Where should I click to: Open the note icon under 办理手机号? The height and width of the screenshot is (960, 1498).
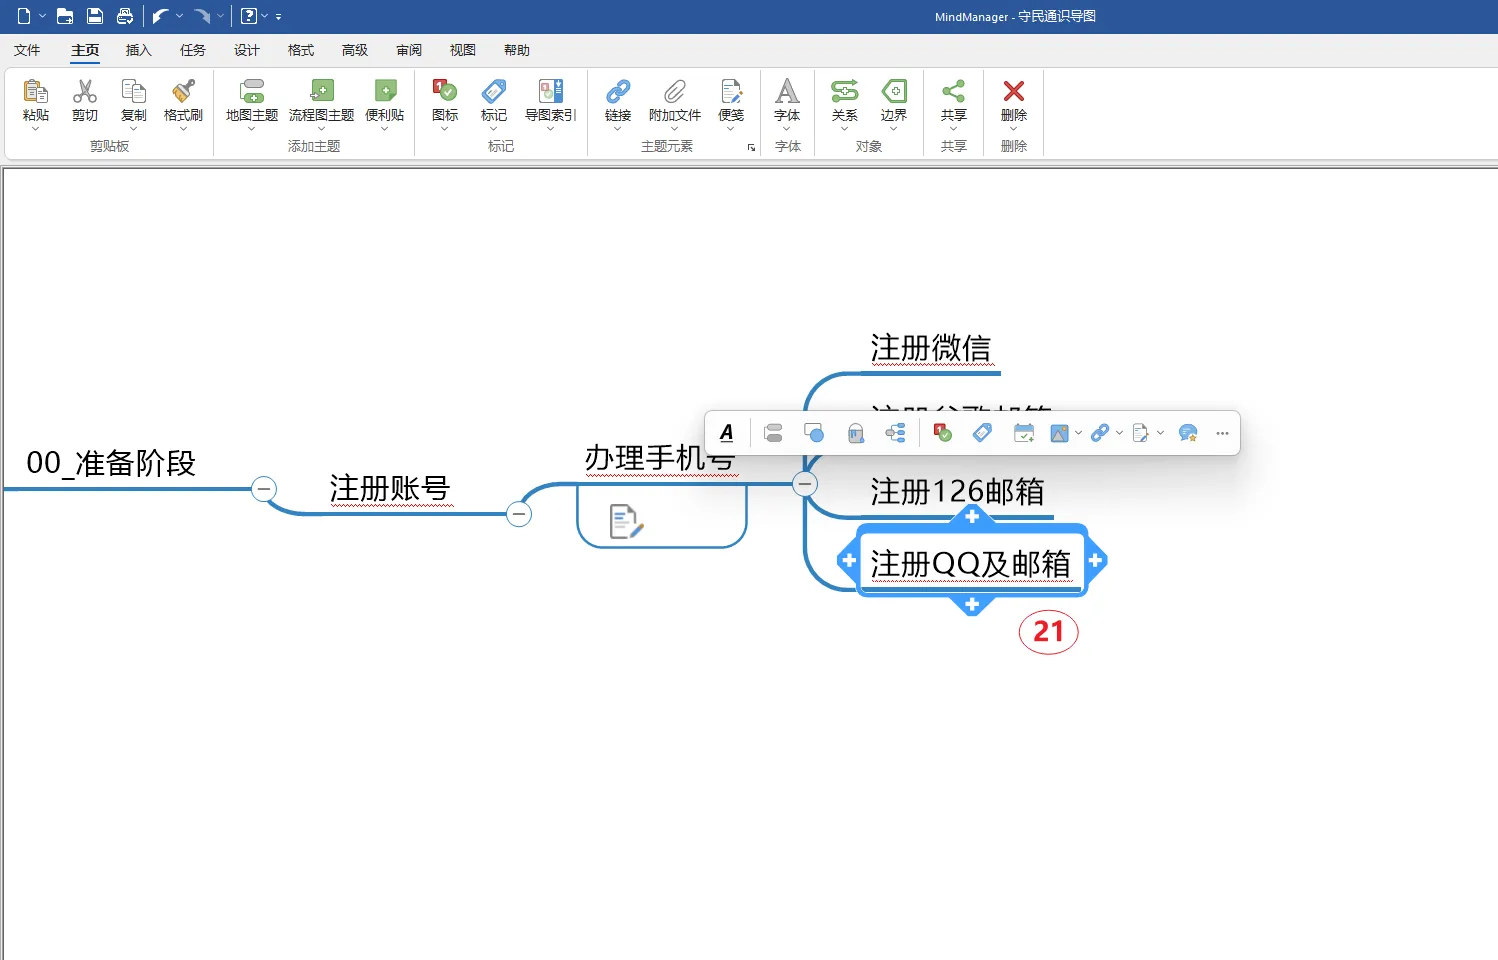pos(626,521)
